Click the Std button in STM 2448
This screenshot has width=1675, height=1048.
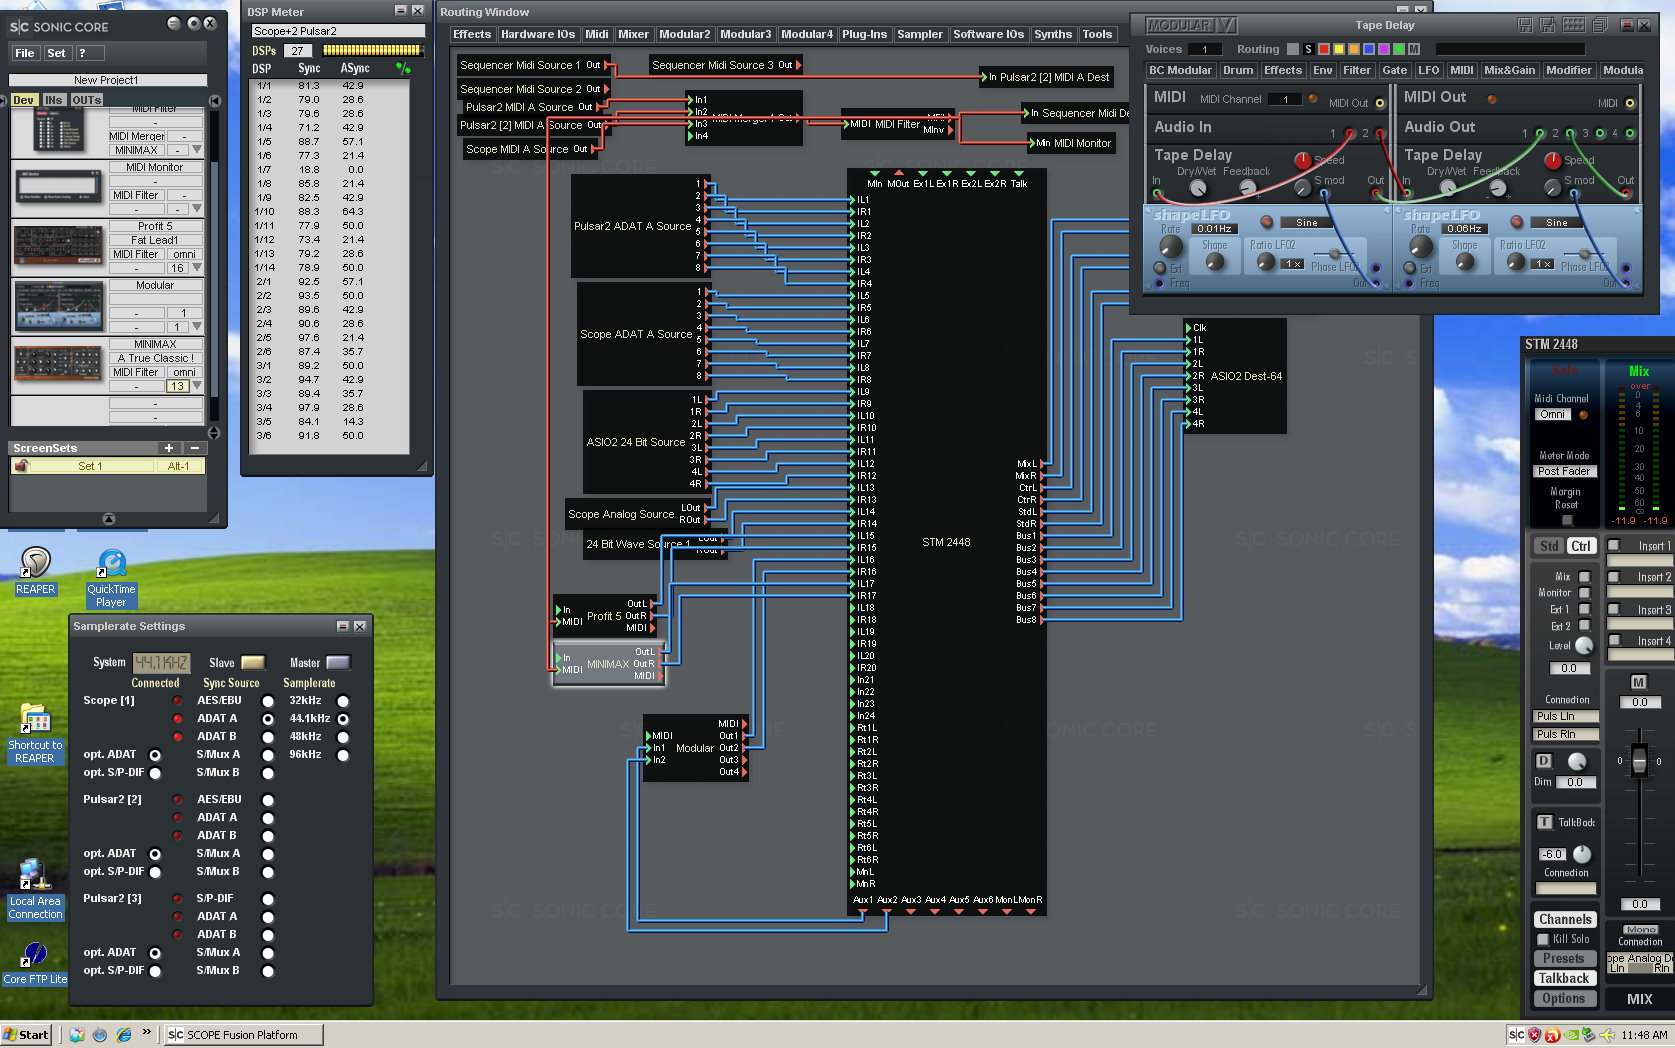pyautogui.click(x=1549, y=546)
